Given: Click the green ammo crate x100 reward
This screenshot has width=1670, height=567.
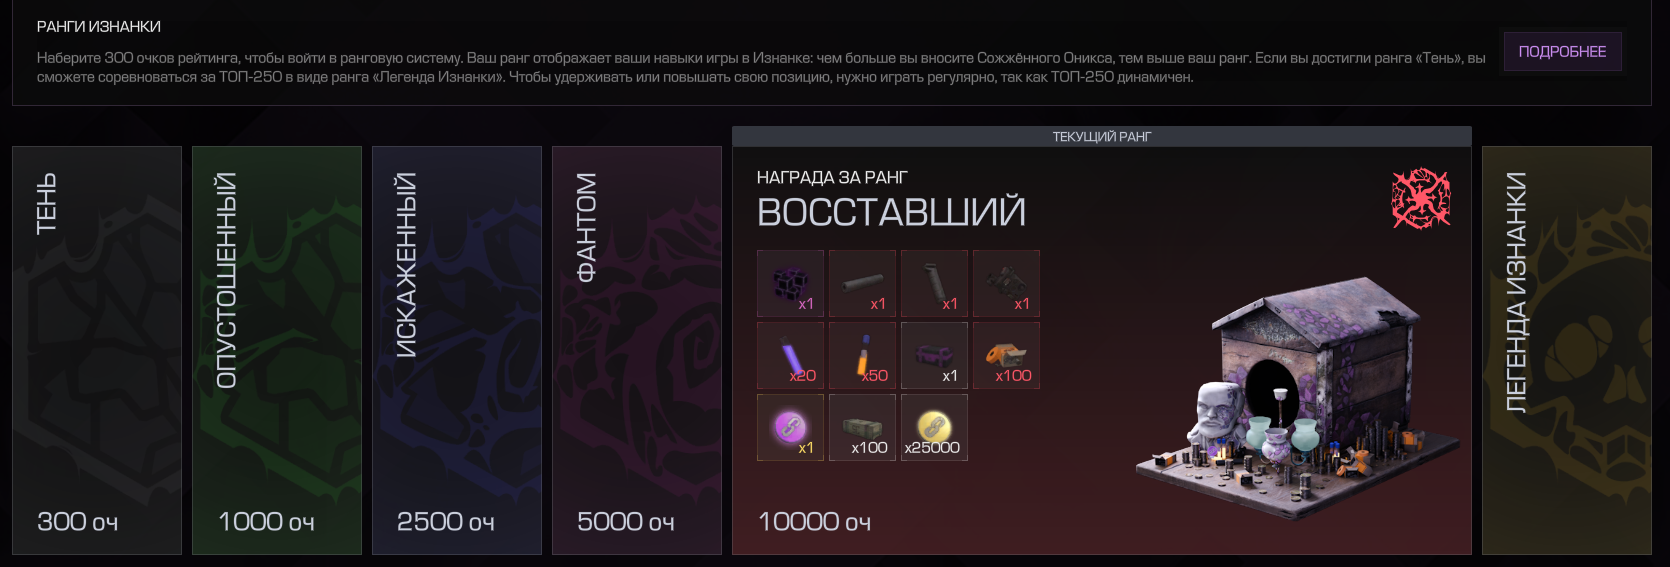Looking at the screenshot, I should pos(862,427).
